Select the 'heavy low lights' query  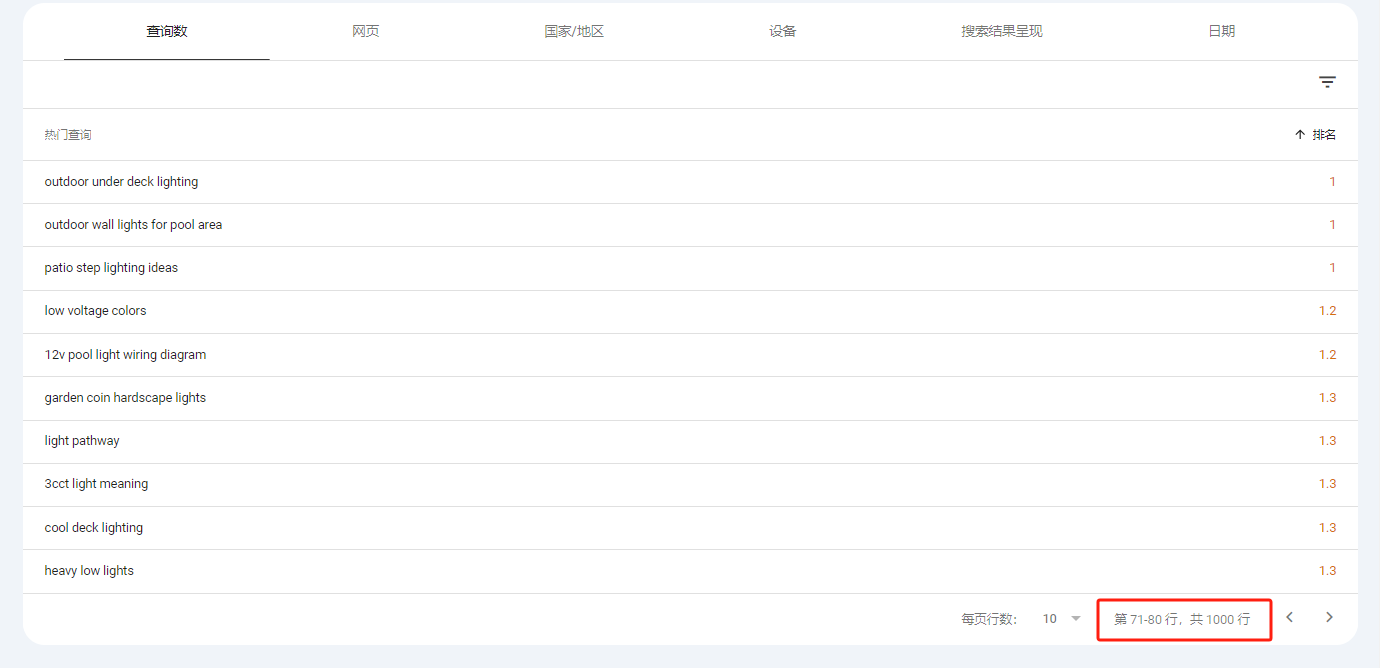pos(89,571)
